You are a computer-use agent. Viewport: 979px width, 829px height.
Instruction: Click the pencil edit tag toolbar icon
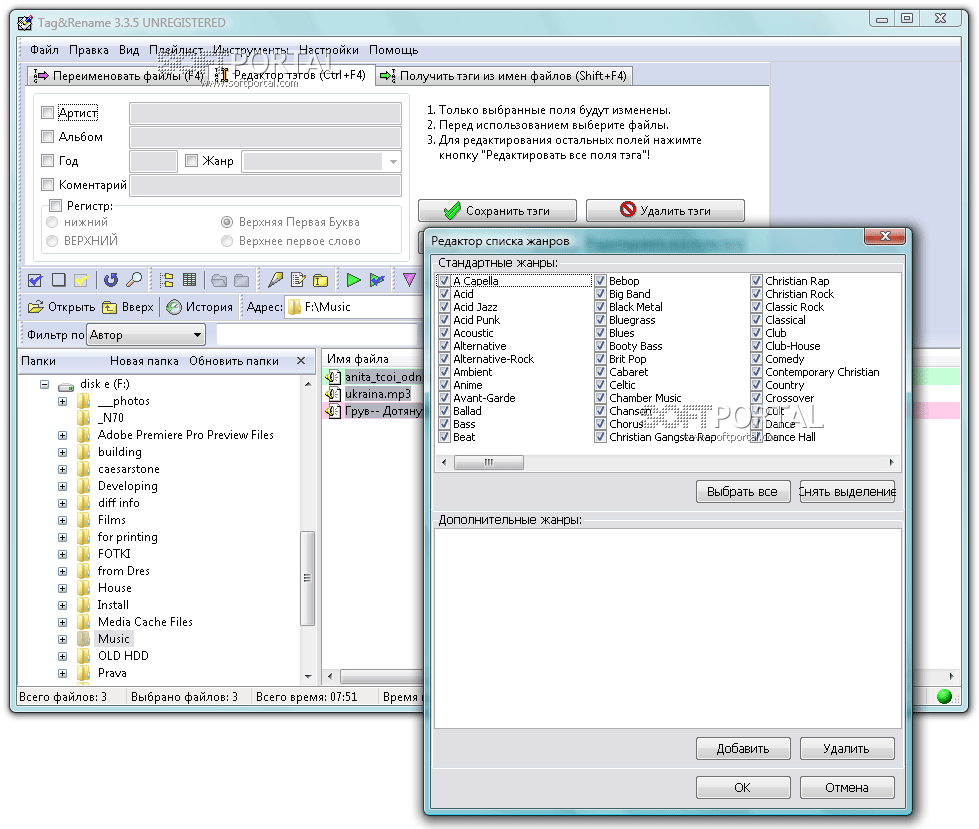[275, 280]
